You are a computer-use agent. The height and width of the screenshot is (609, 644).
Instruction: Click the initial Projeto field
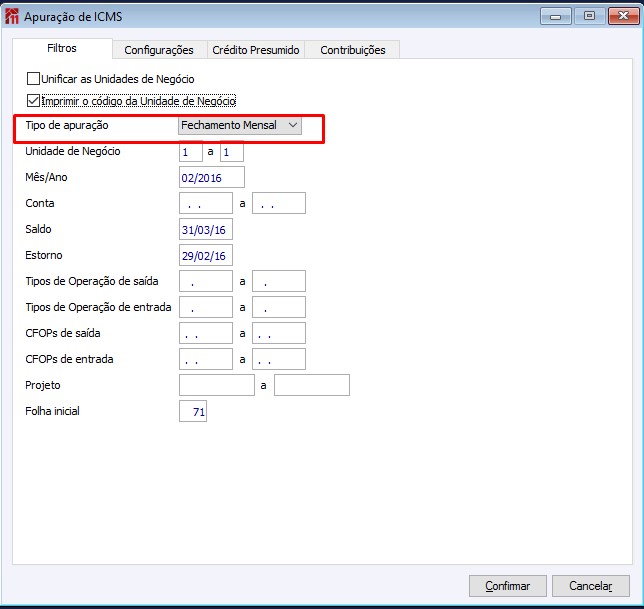click(x=217, y=385)
